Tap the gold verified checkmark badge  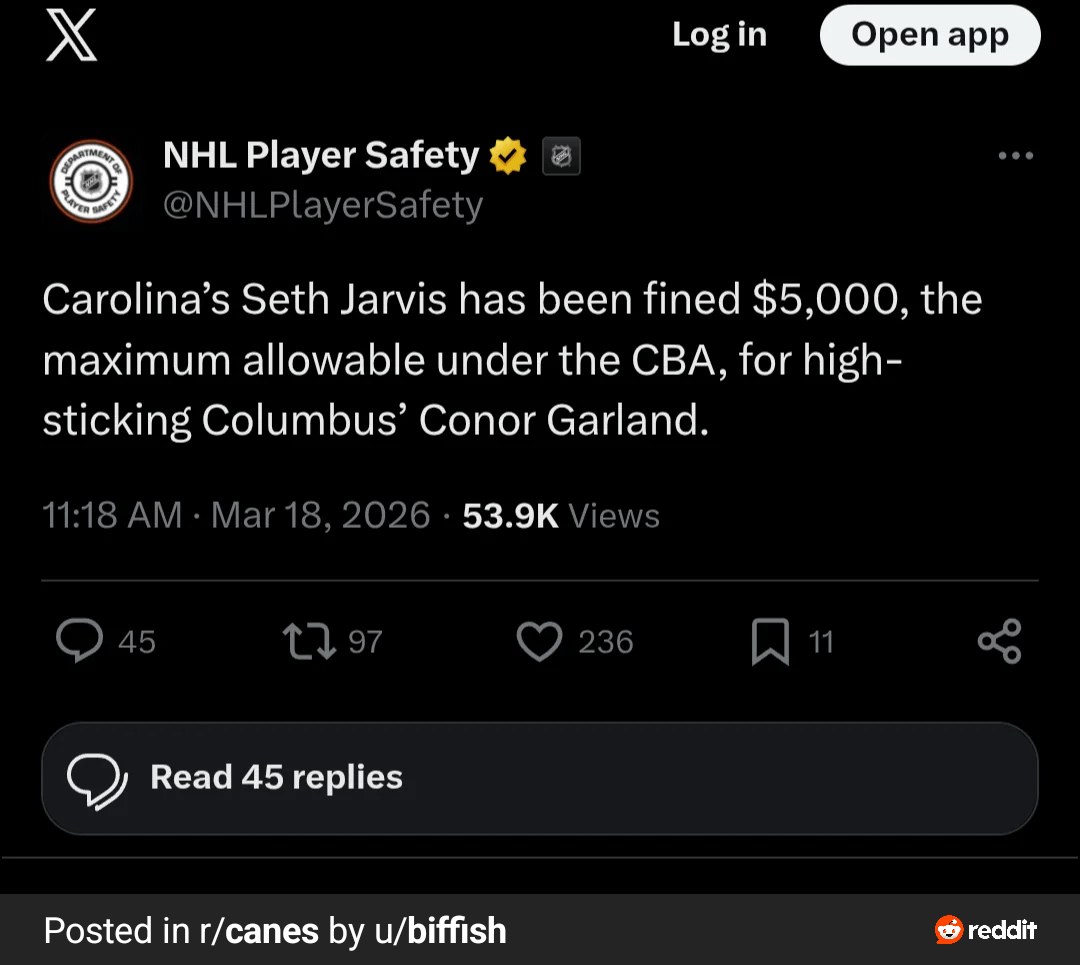[508, 155]
